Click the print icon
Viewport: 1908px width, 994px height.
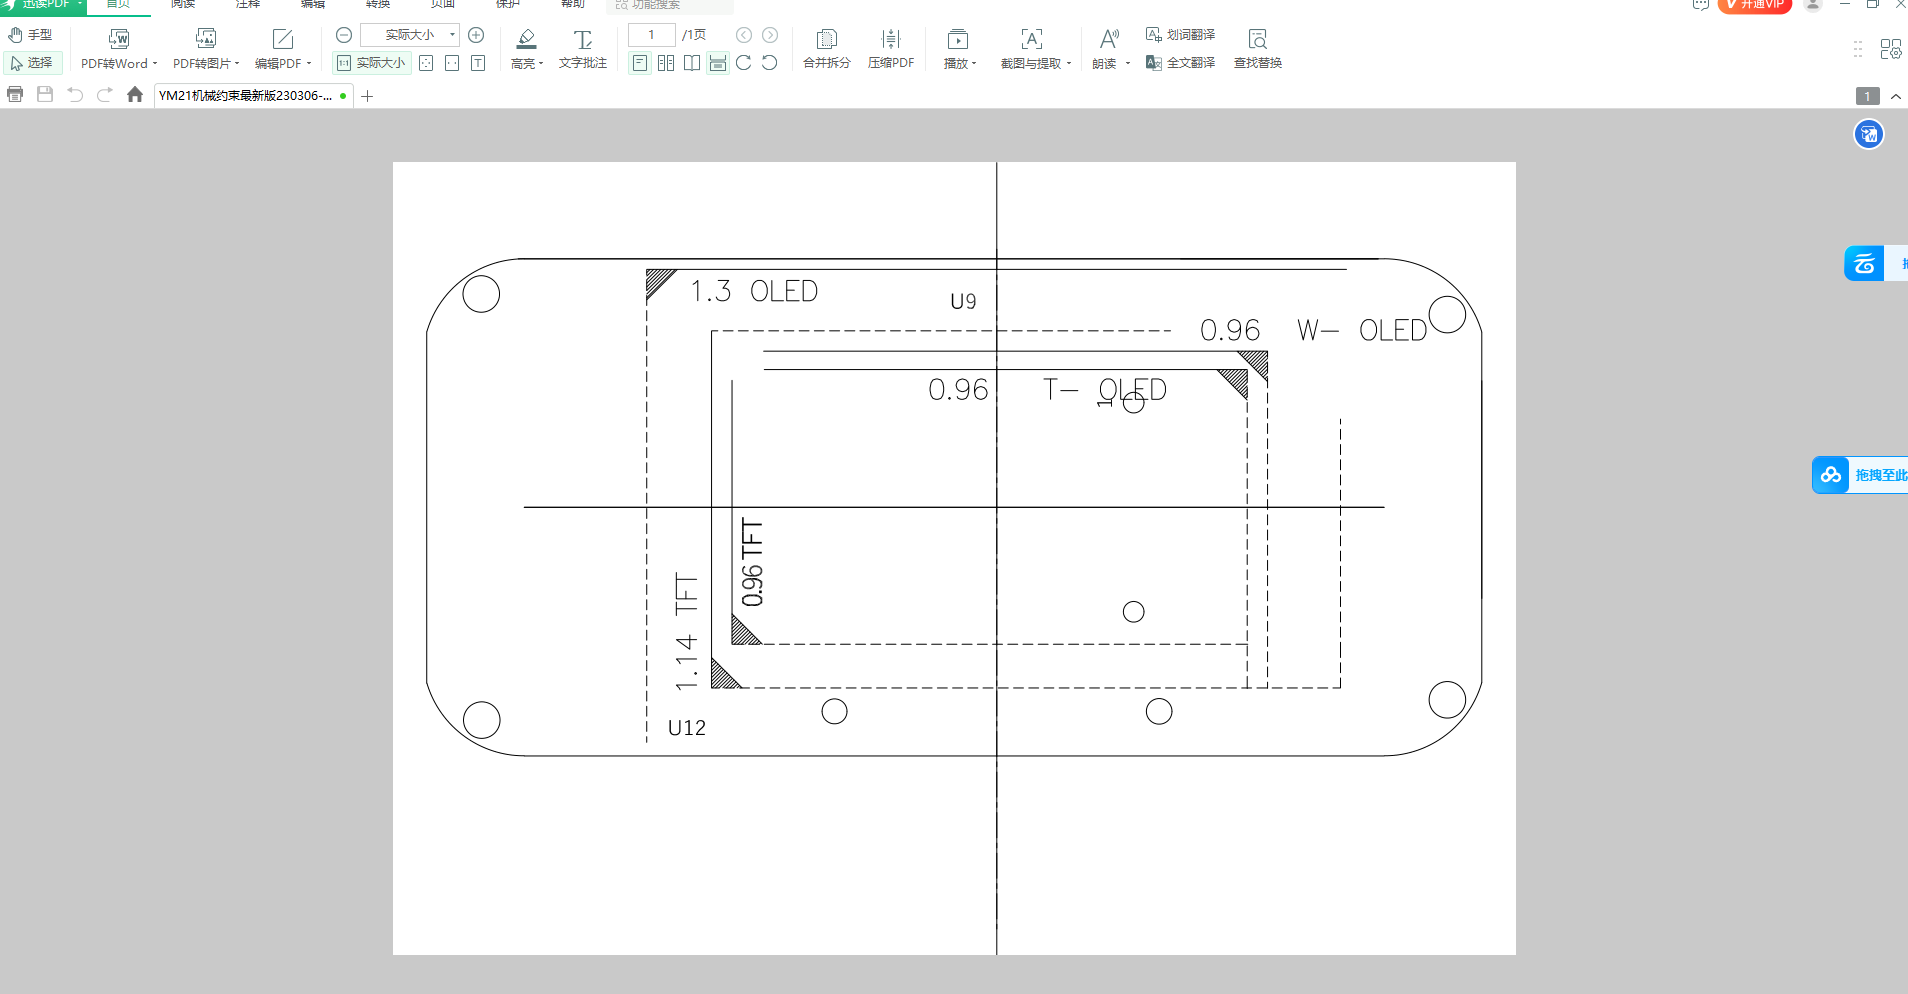click(x=15, y=95)
